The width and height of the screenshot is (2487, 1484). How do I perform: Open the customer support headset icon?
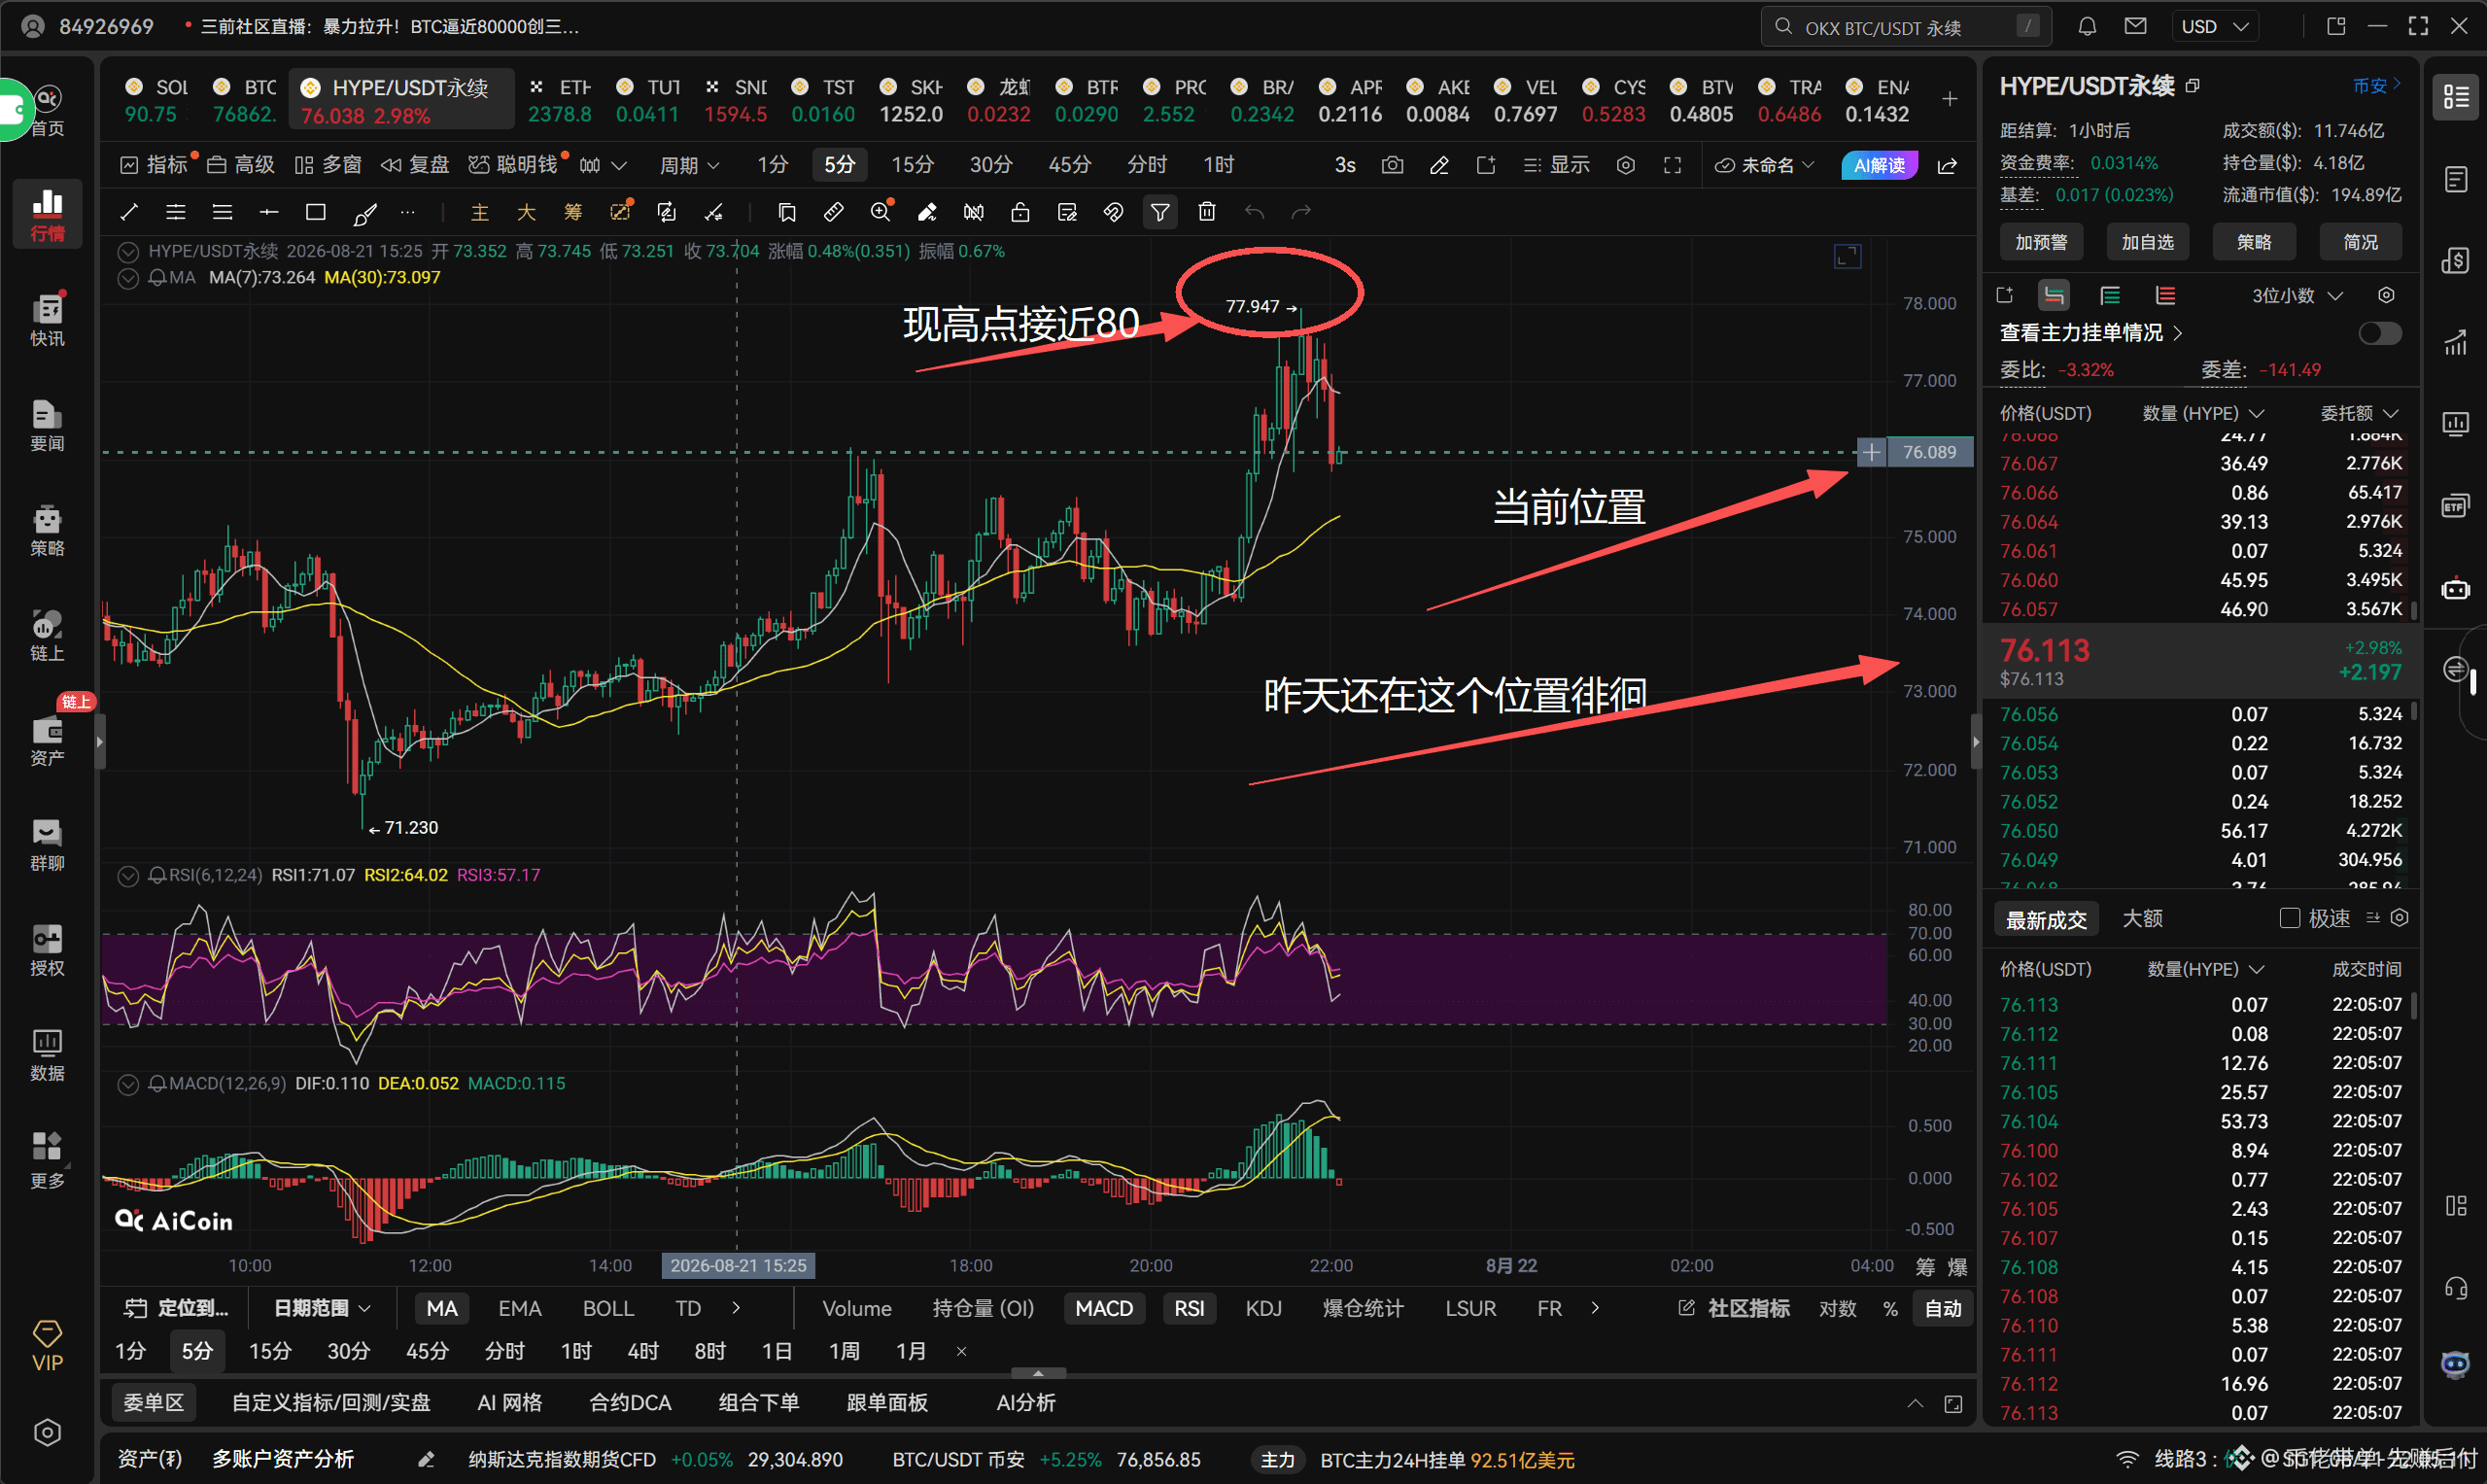2456,1288
